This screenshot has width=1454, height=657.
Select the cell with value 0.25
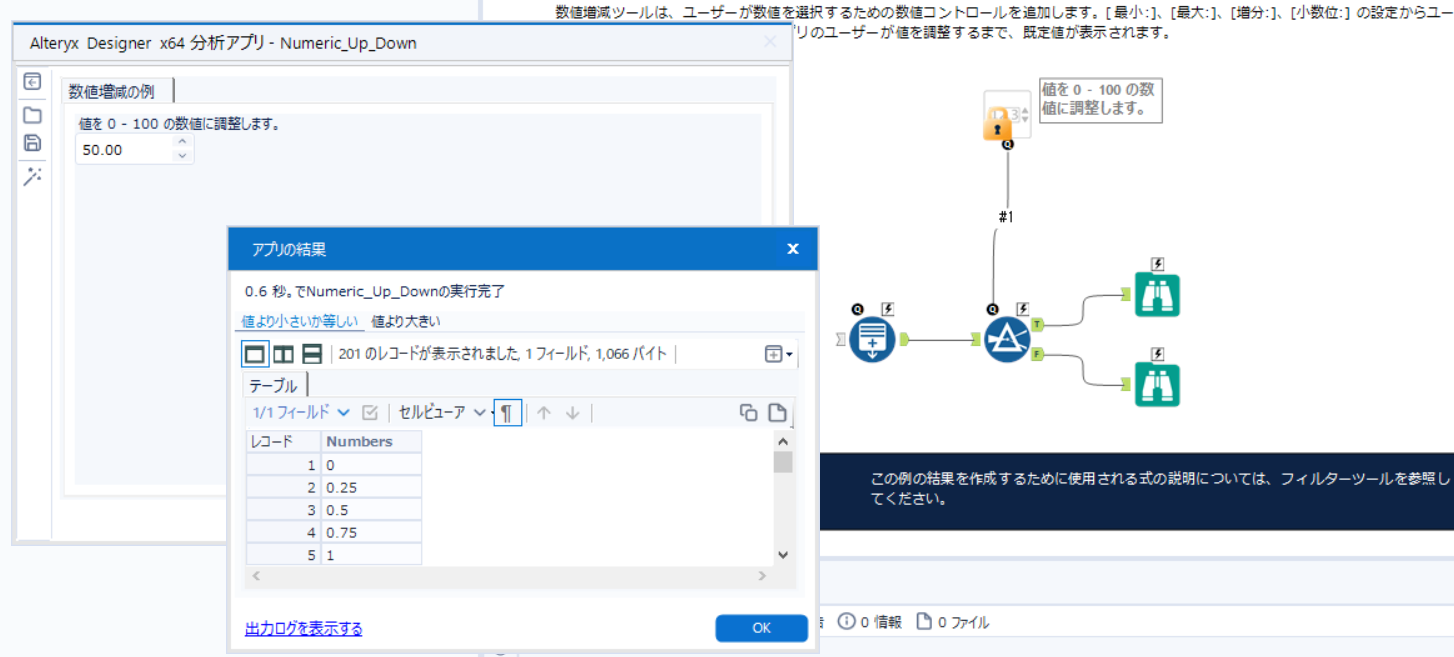click(x=371, y=487)
